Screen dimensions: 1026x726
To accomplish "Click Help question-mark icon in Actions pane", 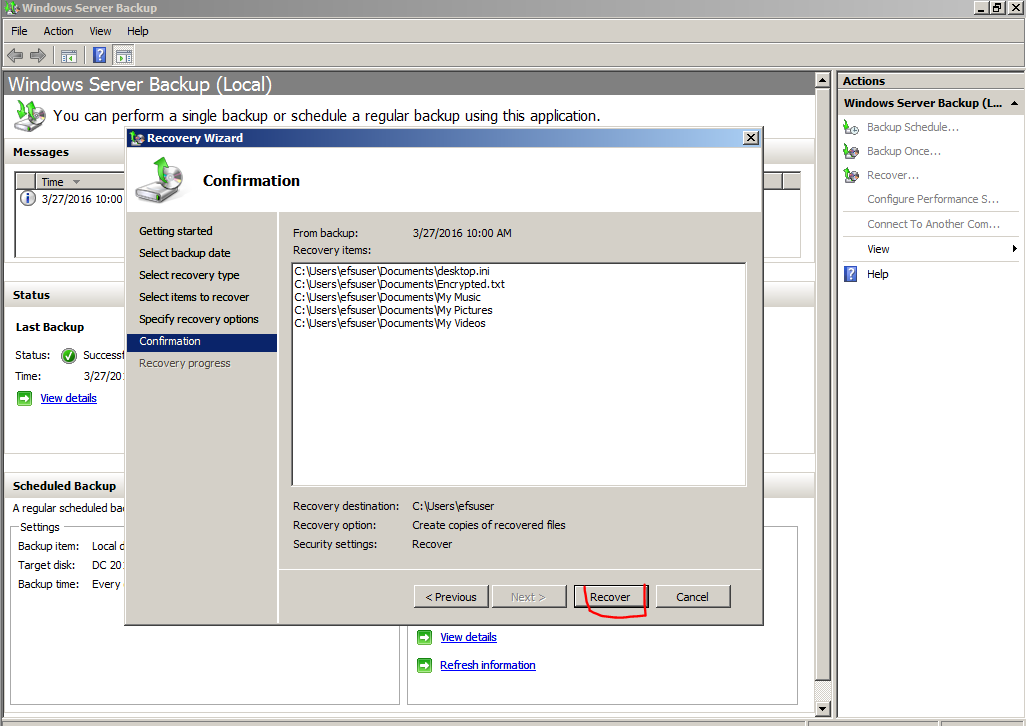I will 851,274.
